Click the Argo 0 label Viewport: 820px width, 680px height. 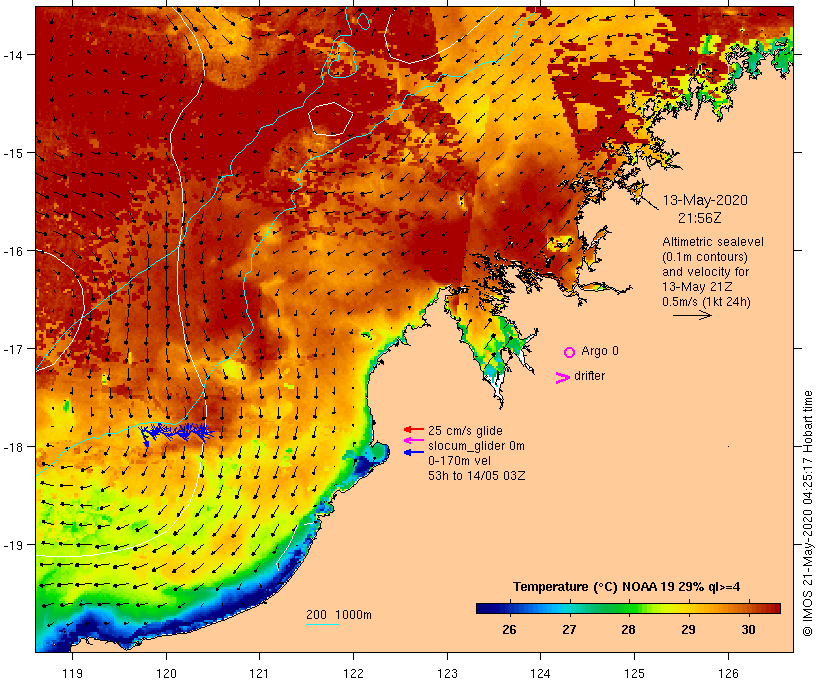(x=600, y=351)
